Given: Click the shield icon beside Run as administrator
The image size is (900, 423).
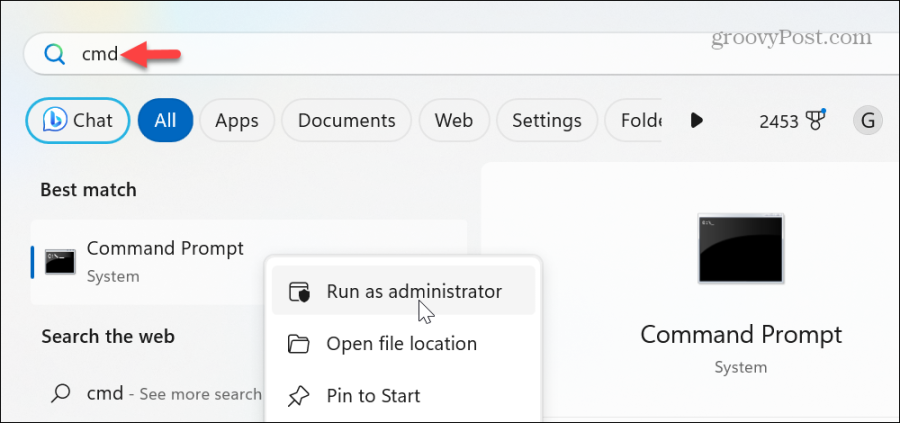Looking at the screenshot, I should pos(299,292).
